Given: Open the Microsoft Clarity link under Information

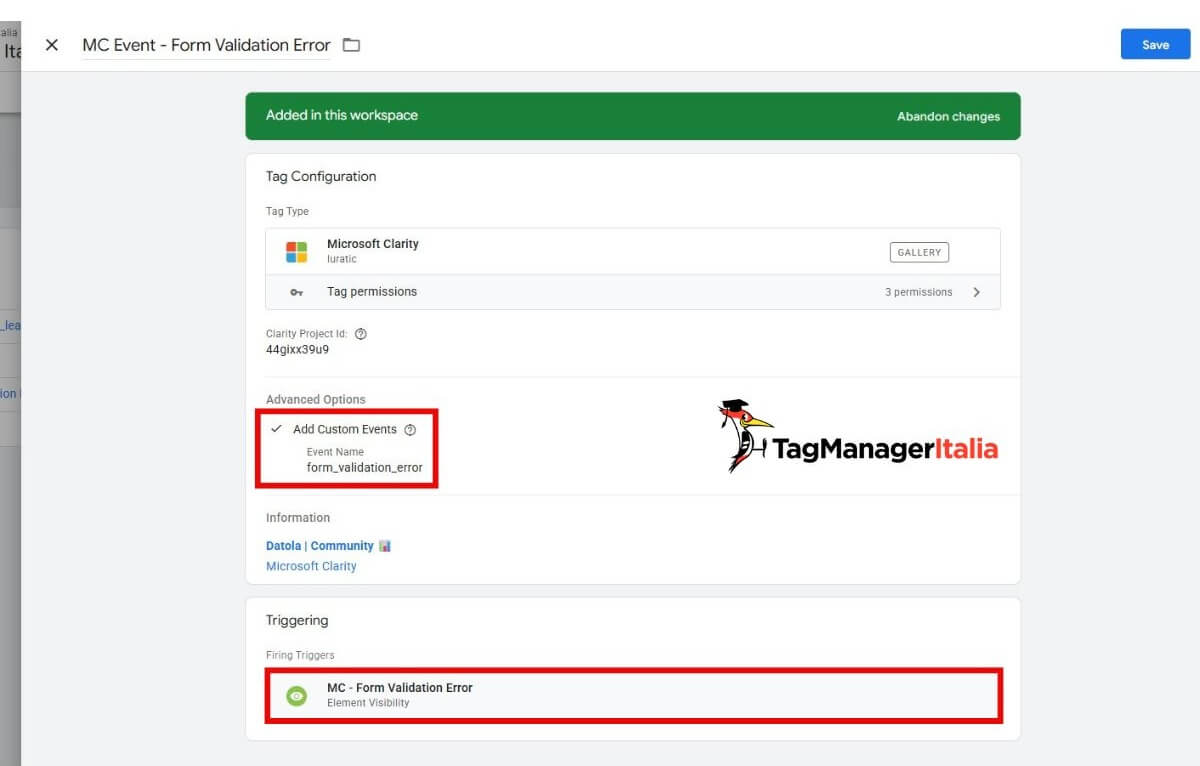Looking at the screenshot, I should (311, 566).
